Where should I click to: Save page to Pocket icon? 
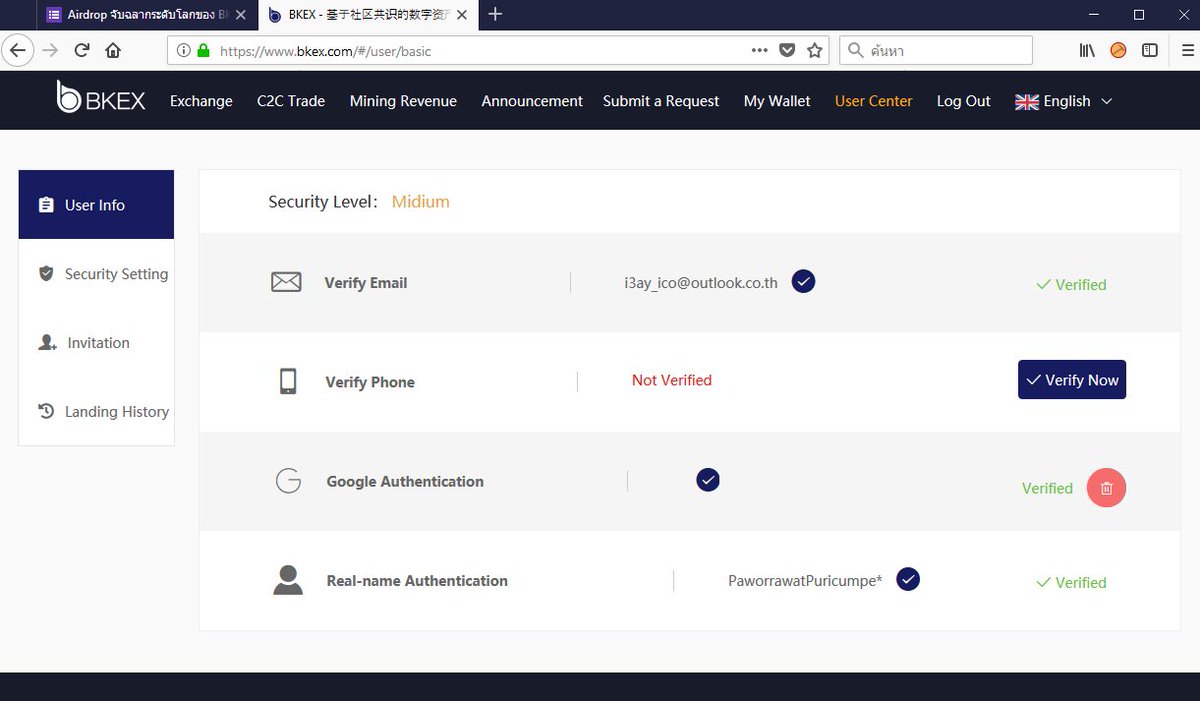click(x=787, y=50)
